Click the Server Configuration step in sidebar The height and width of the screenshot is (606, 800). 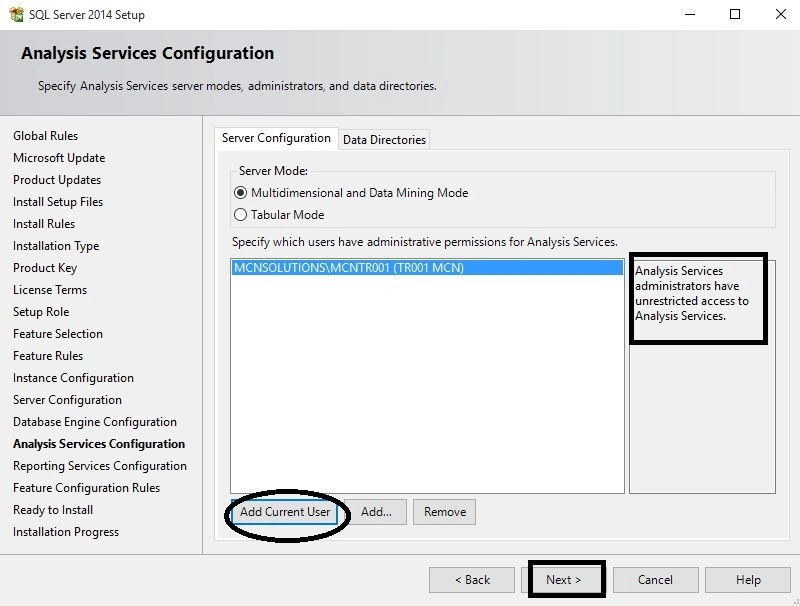(67, 399)
